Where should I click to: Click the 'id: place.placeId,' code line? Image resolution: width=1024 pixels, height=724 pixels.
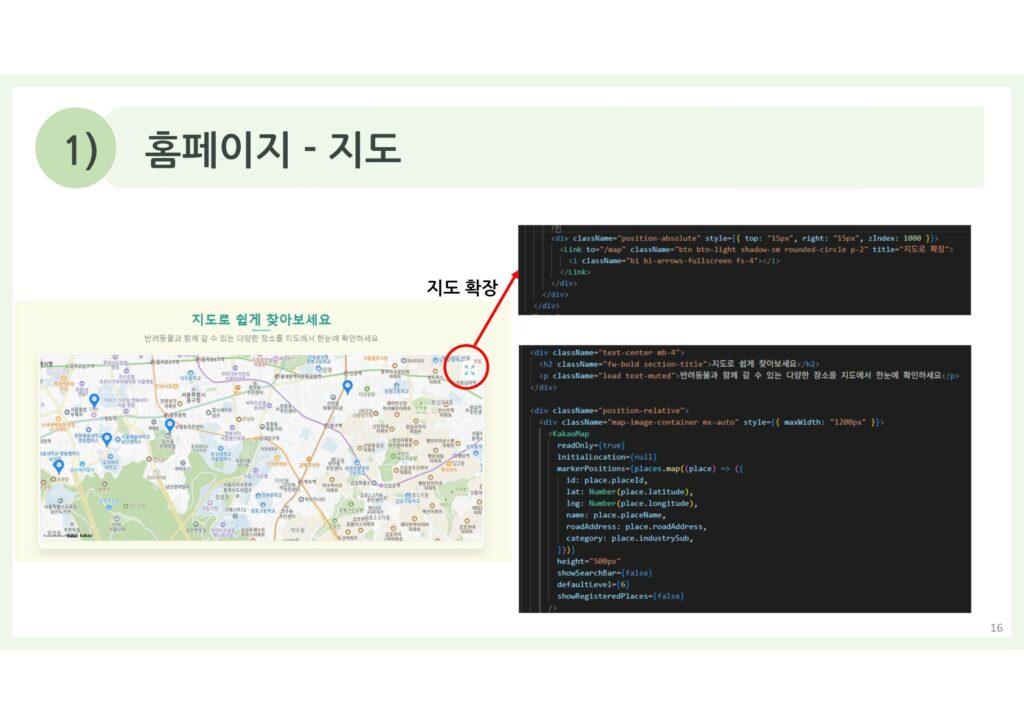tap(607, 480)
